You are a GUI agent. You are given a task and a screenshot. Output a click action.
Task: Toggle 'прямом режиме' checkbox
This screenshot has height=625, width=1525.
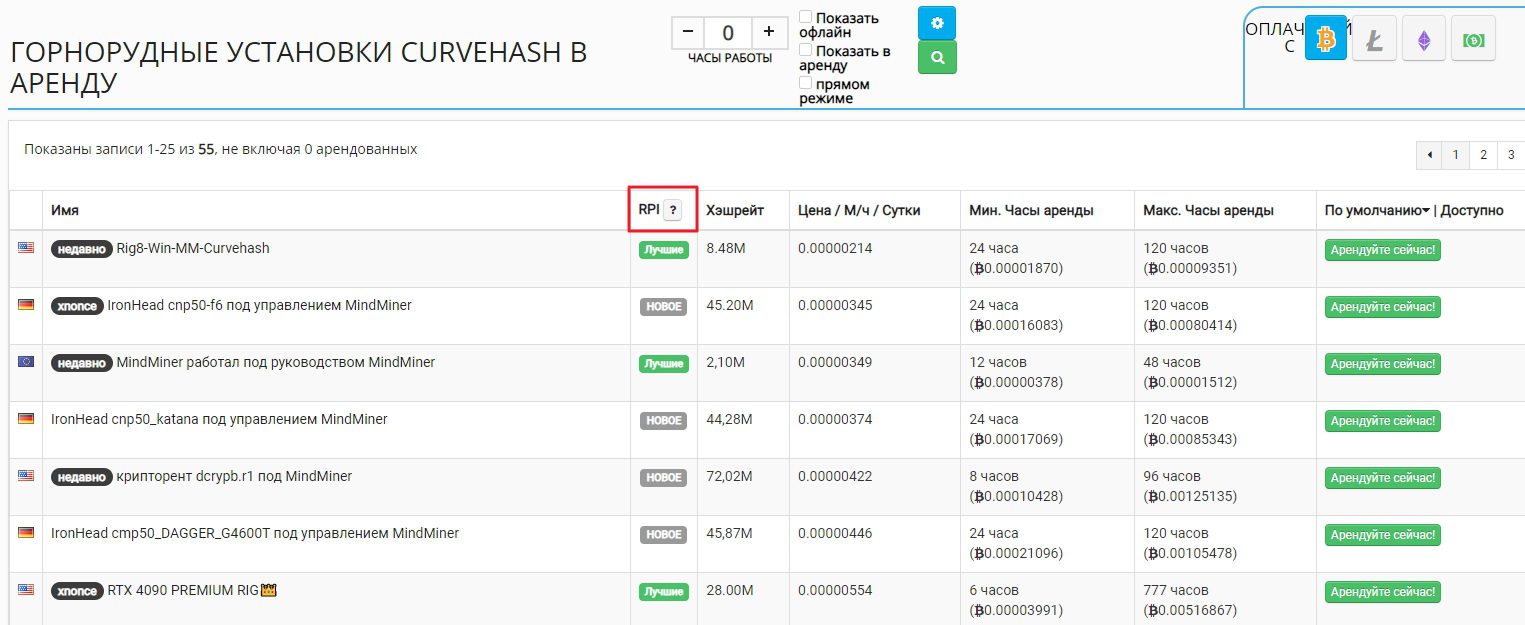point(806,83)
